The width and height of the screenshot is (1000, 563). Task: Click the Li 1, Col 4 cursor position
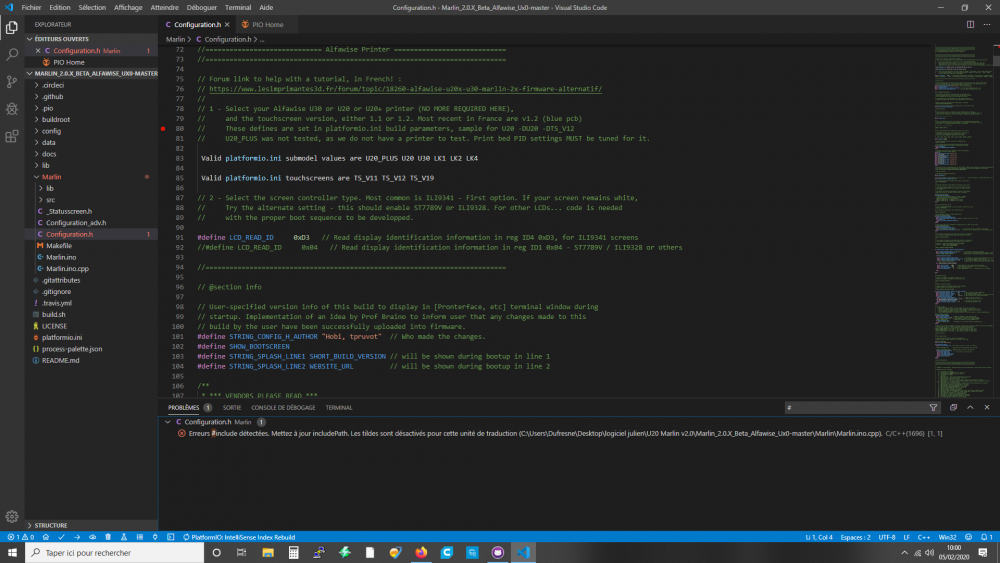point(819,537)
